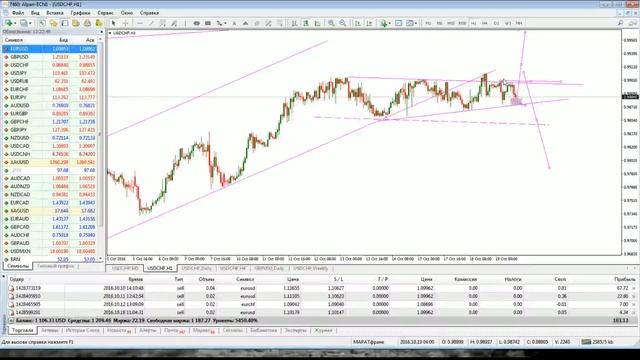640x360 pixels.
Task: Select the Cursor arrow tool
Action: point(113,23)
